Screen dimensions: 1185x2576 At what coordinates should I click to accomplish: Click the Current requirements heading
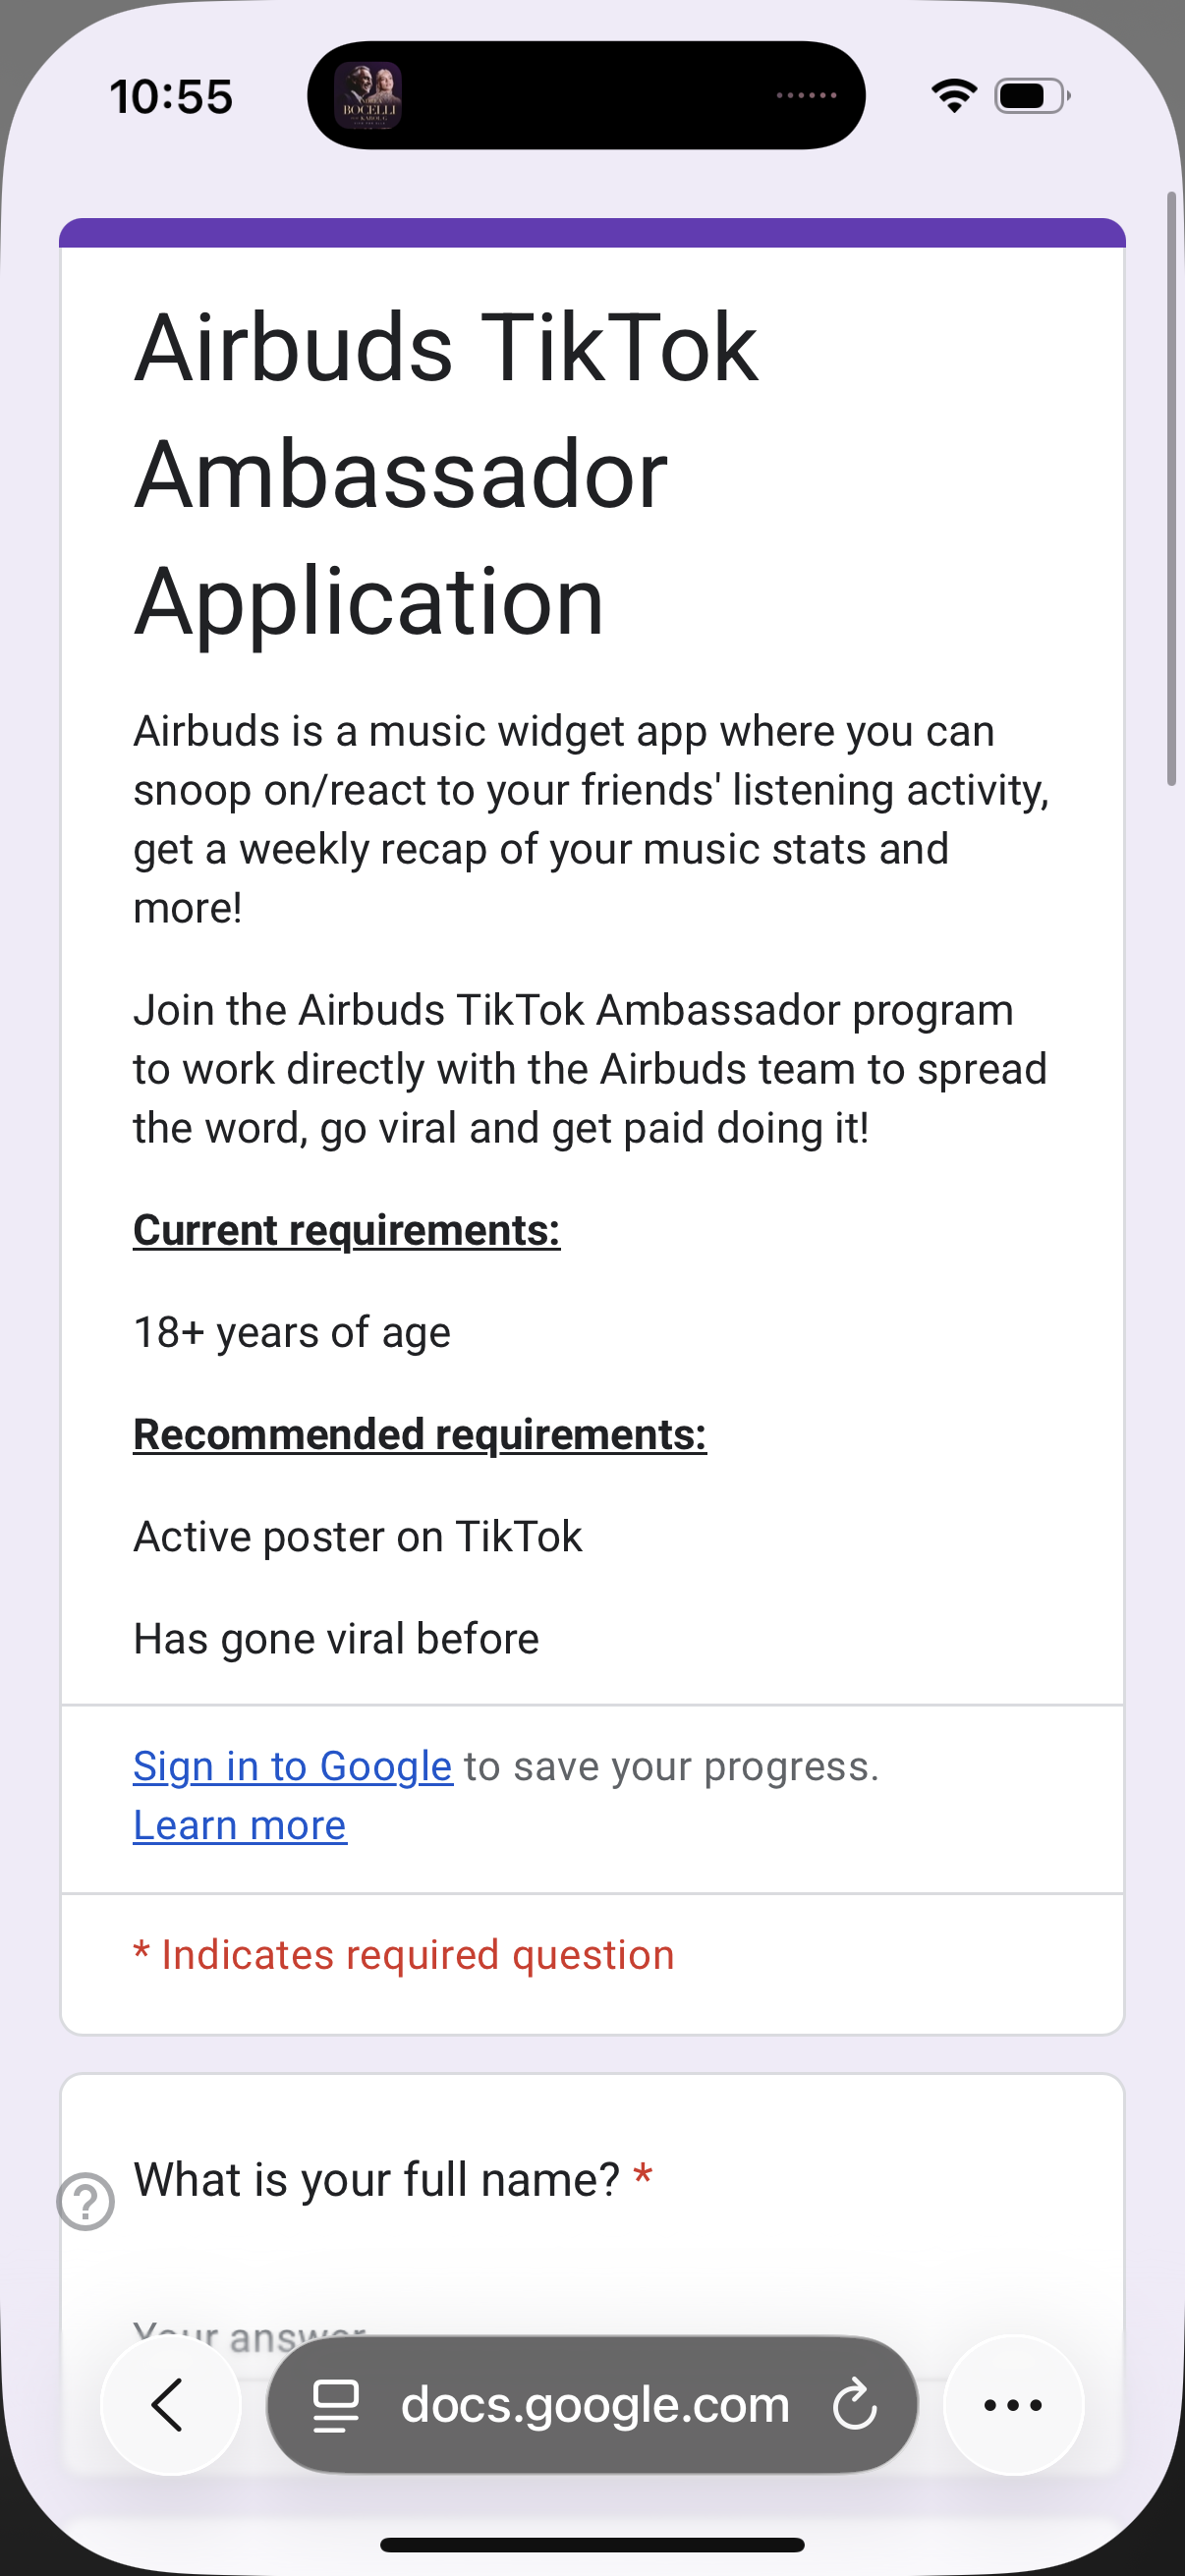tap(346, 1230)
